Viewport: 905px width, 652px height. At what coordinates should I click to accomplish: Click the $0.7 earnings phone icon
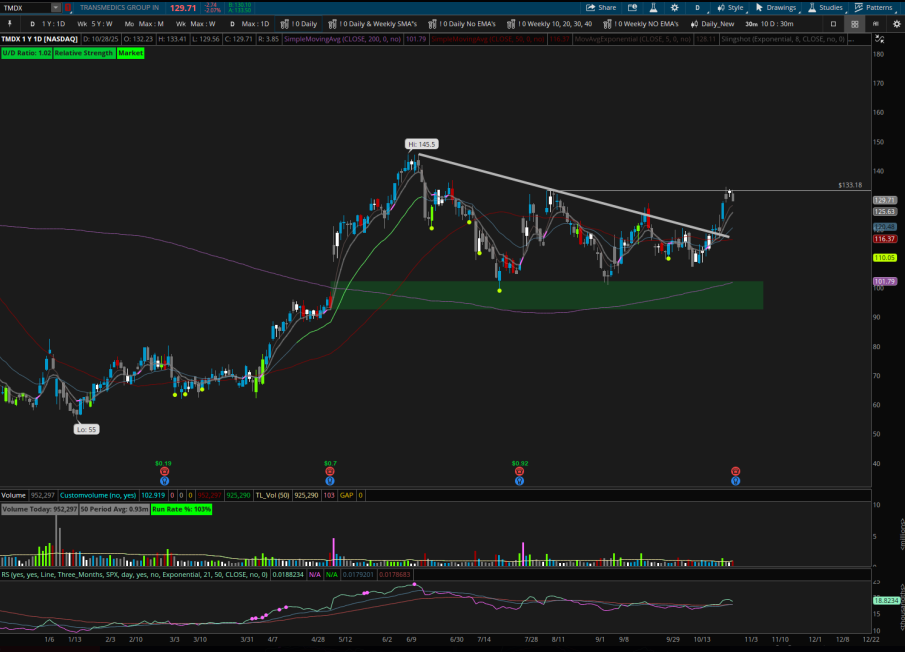330,471
